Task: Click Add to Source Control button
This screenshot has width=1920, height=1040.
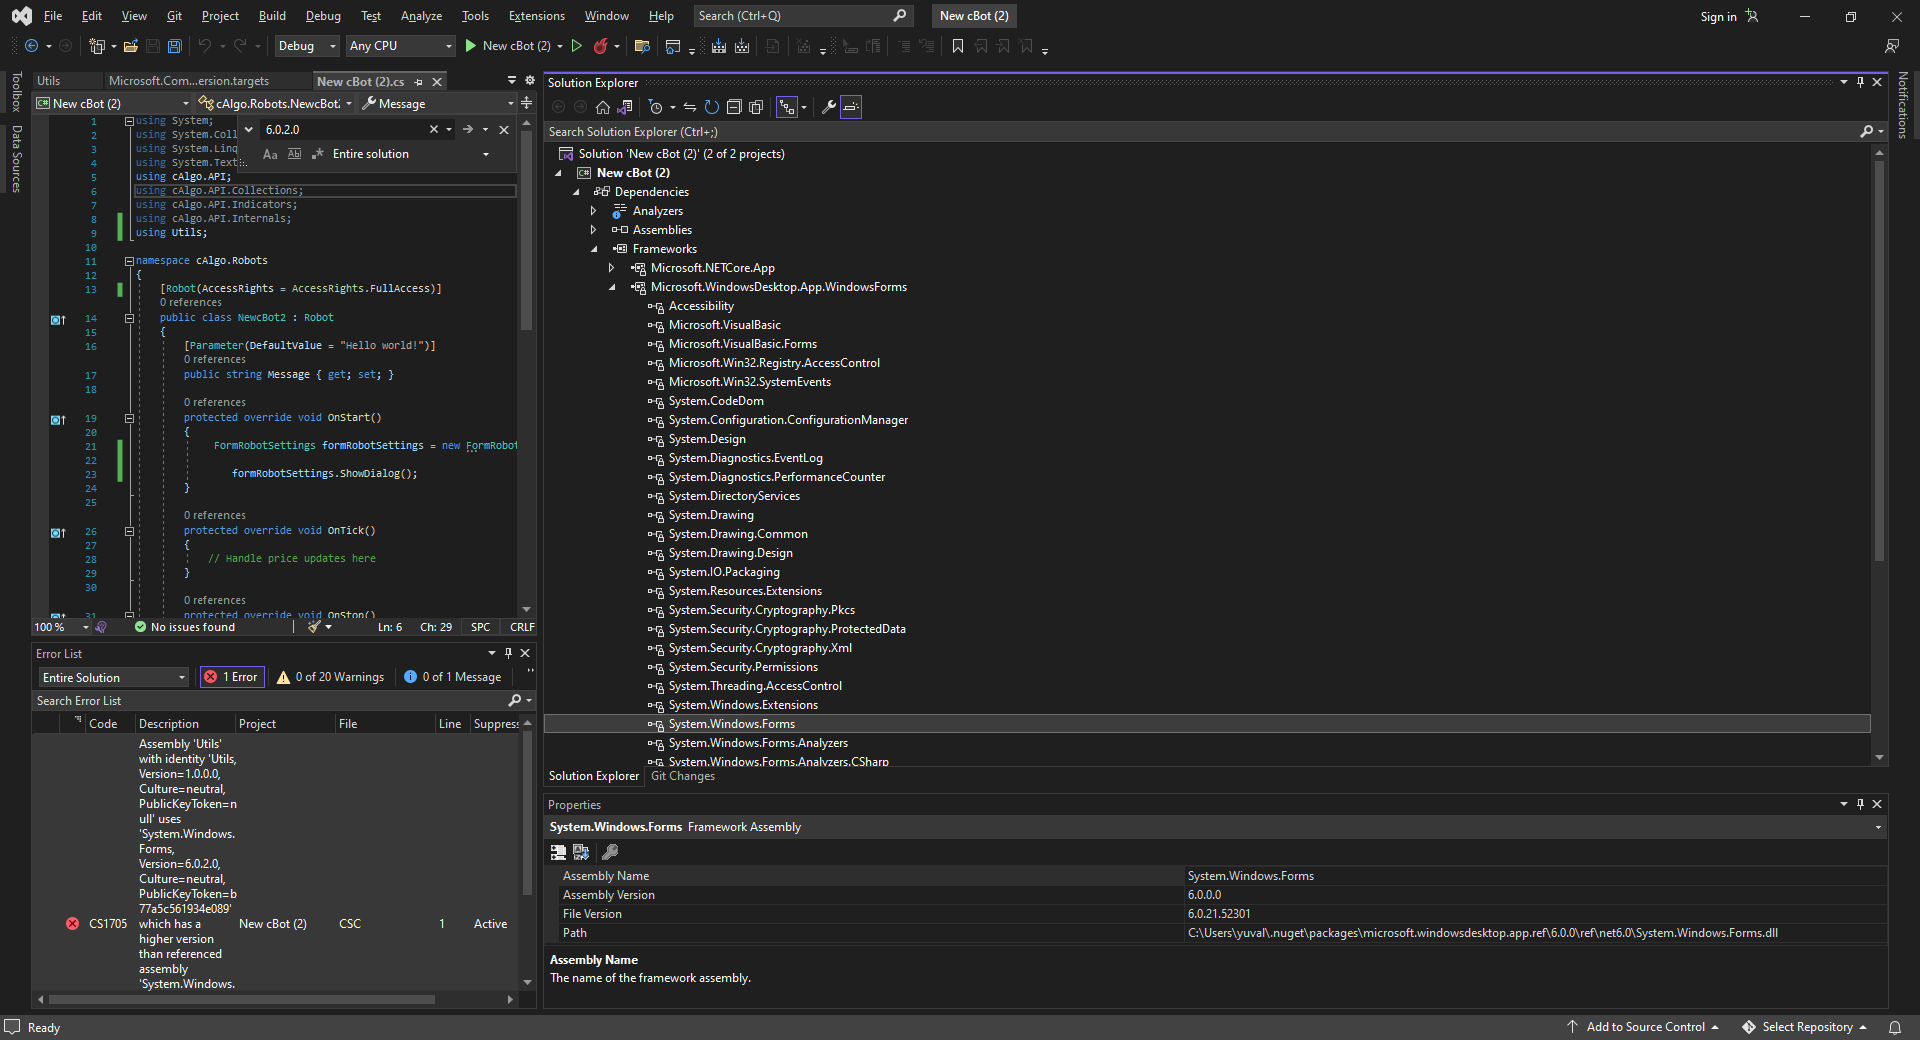Action: (1643, 1027)
